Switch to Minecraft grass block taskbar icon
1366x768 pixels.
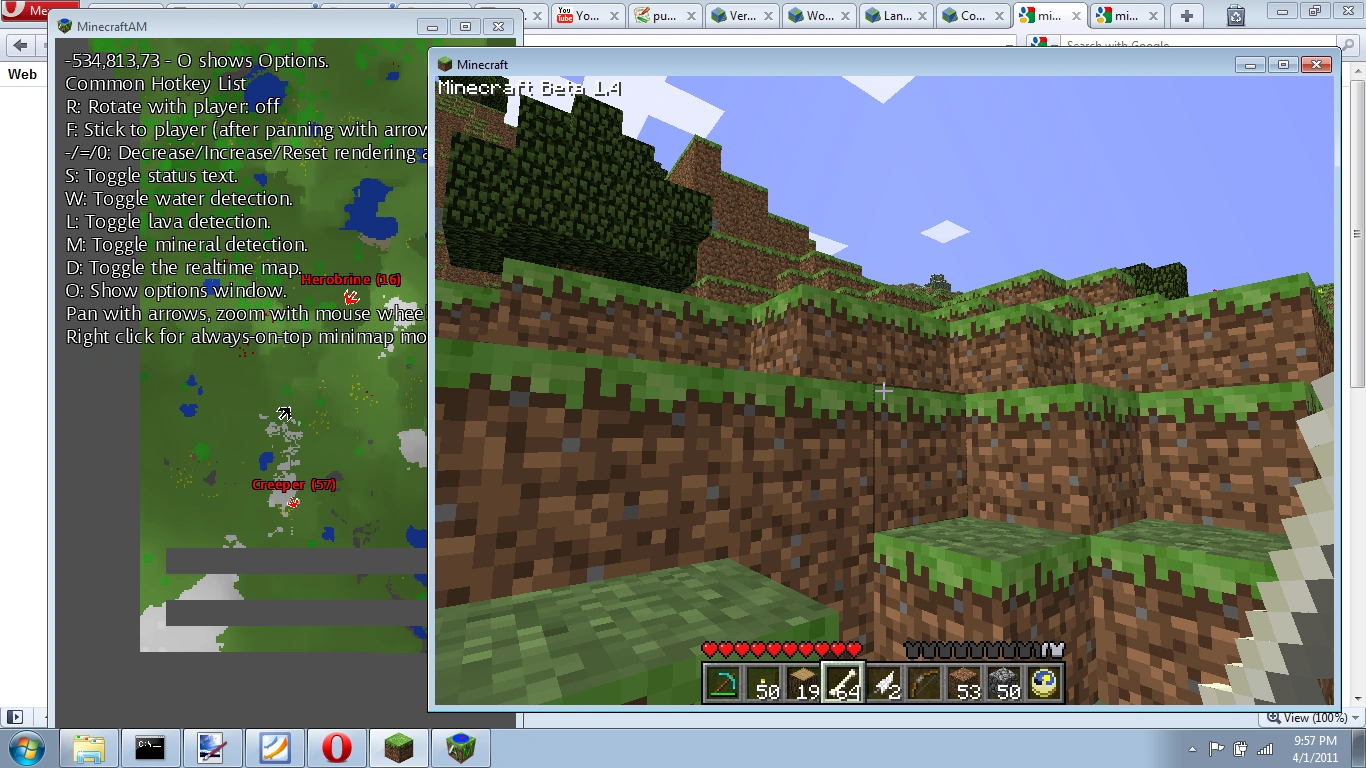(x=399, y=748)
